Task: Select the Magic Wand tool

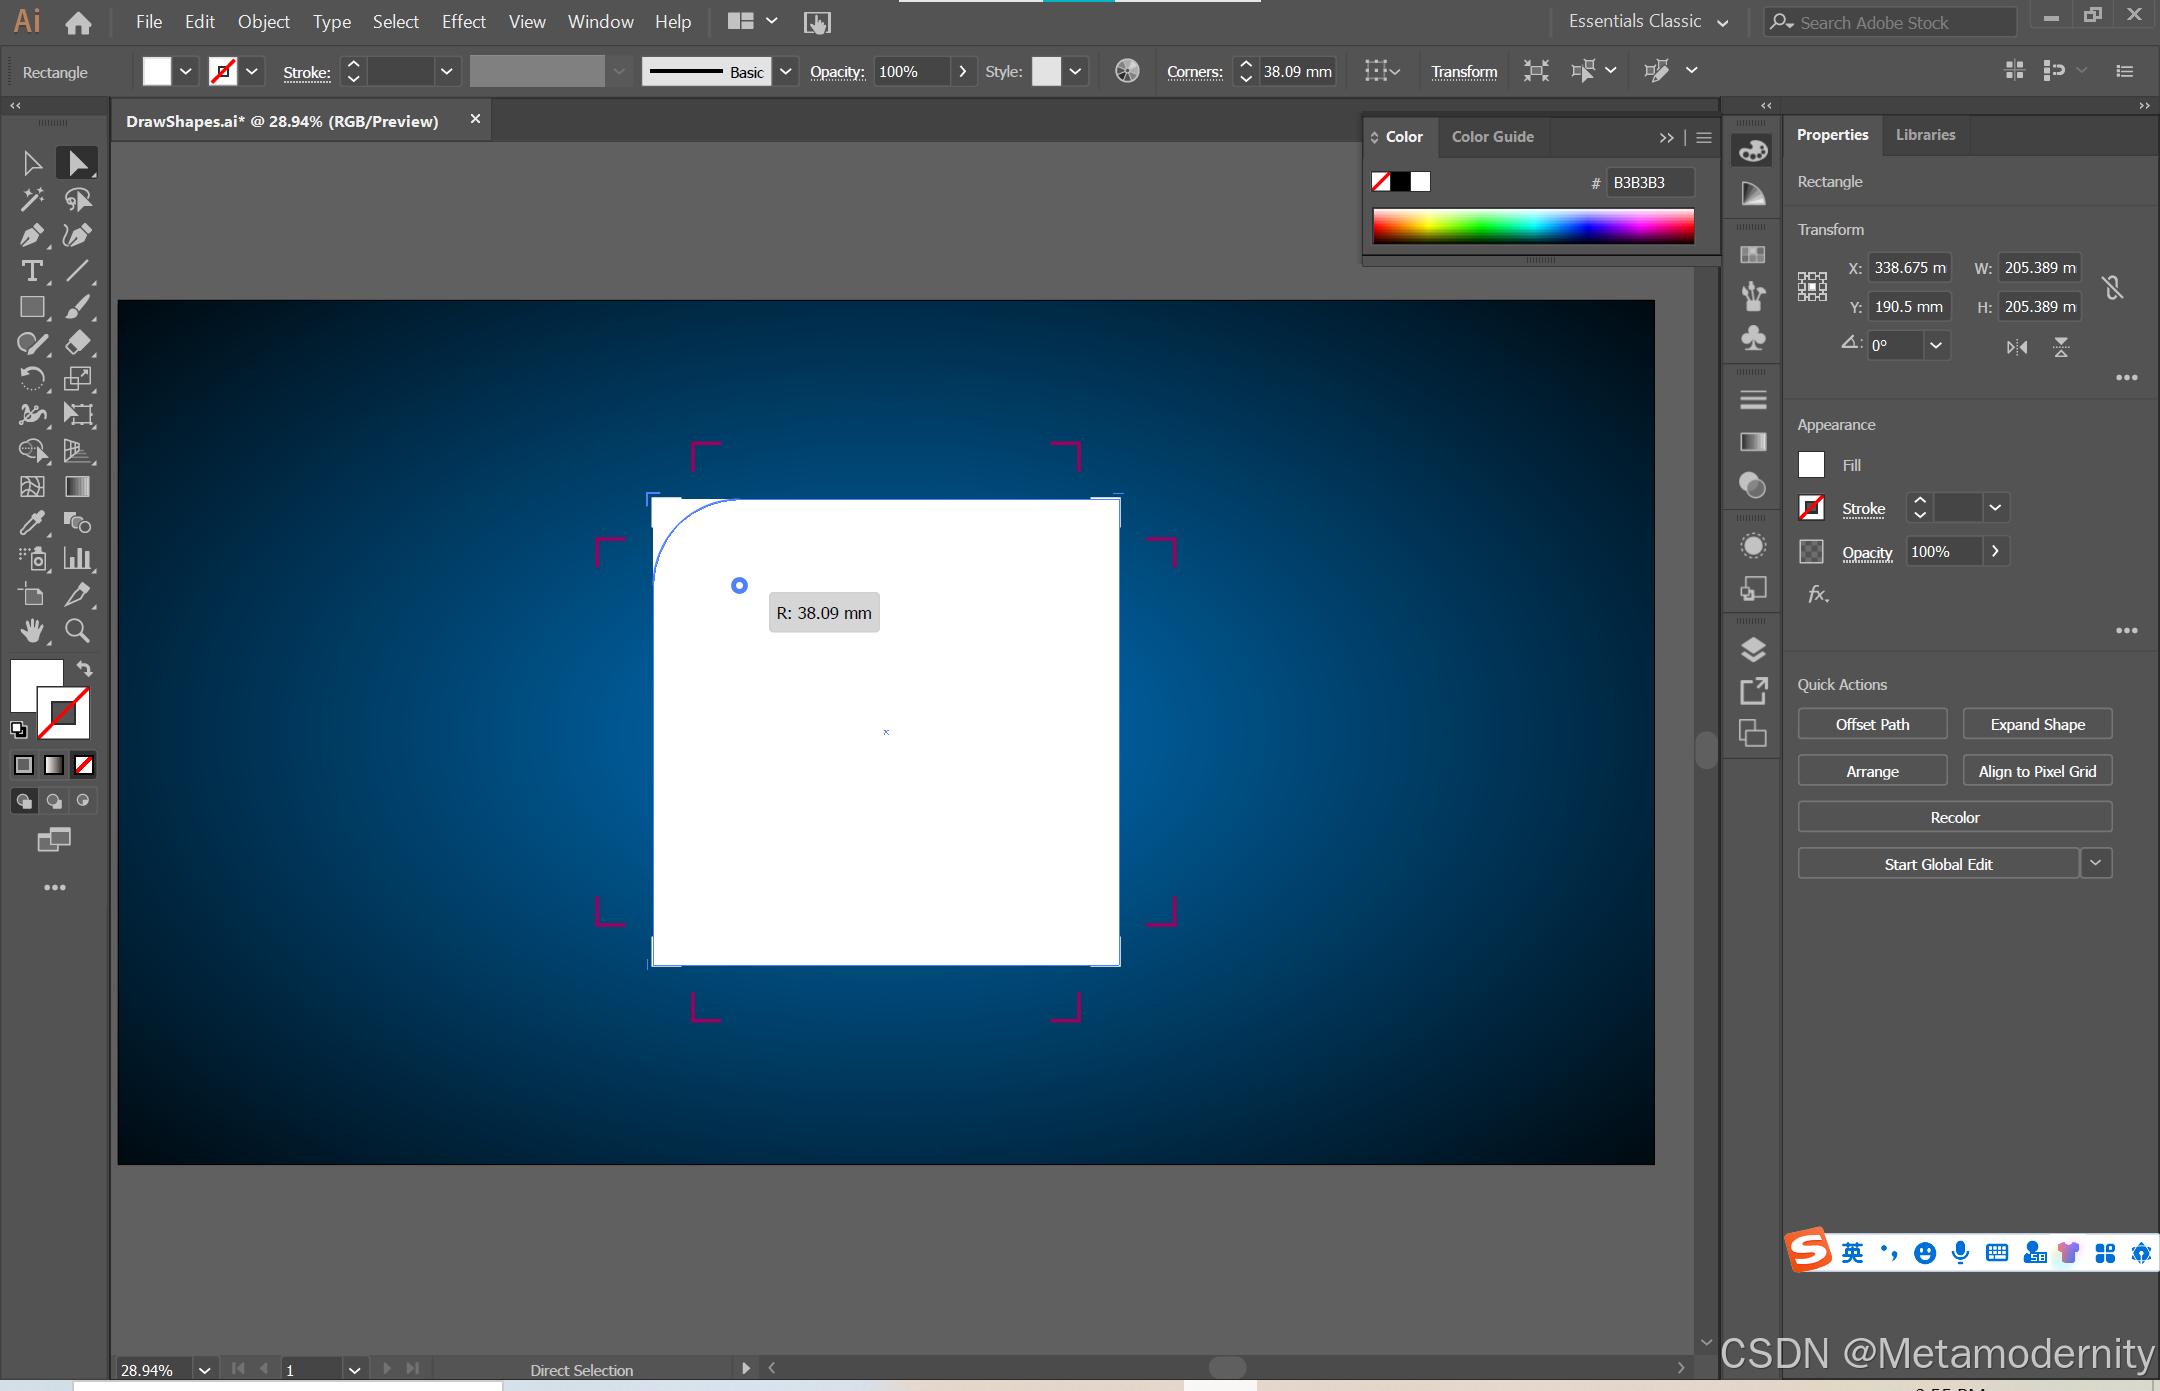Action: tap(31, 199)
